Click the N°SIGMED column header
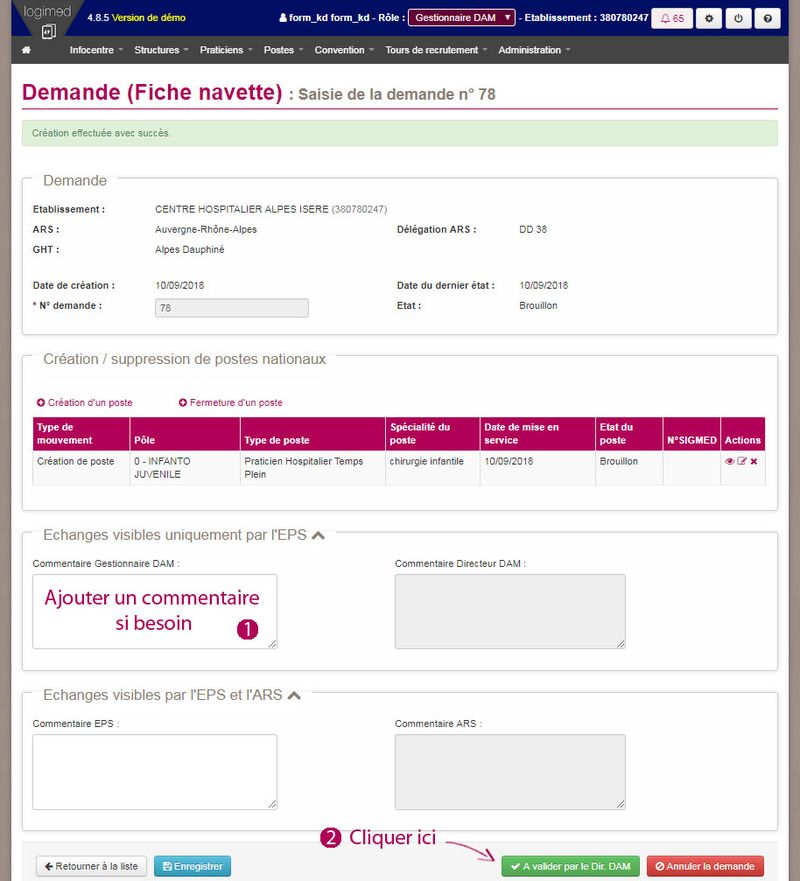This screenshot has height=881, width=800. 692,434
